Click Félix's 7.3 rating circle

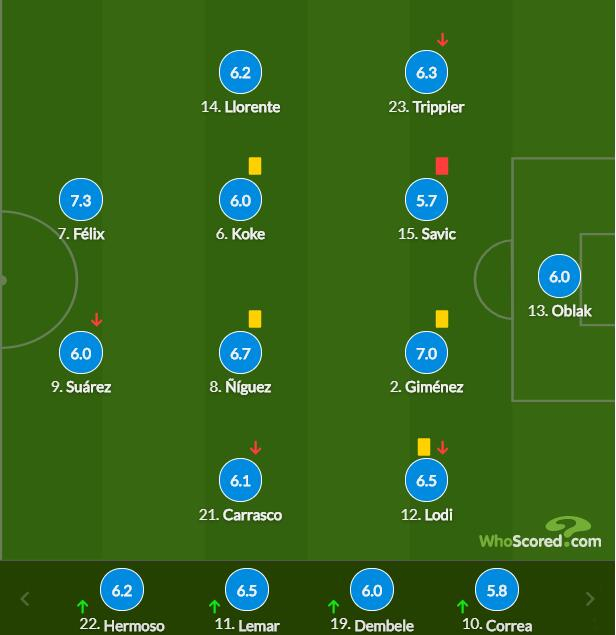point(81,200)
